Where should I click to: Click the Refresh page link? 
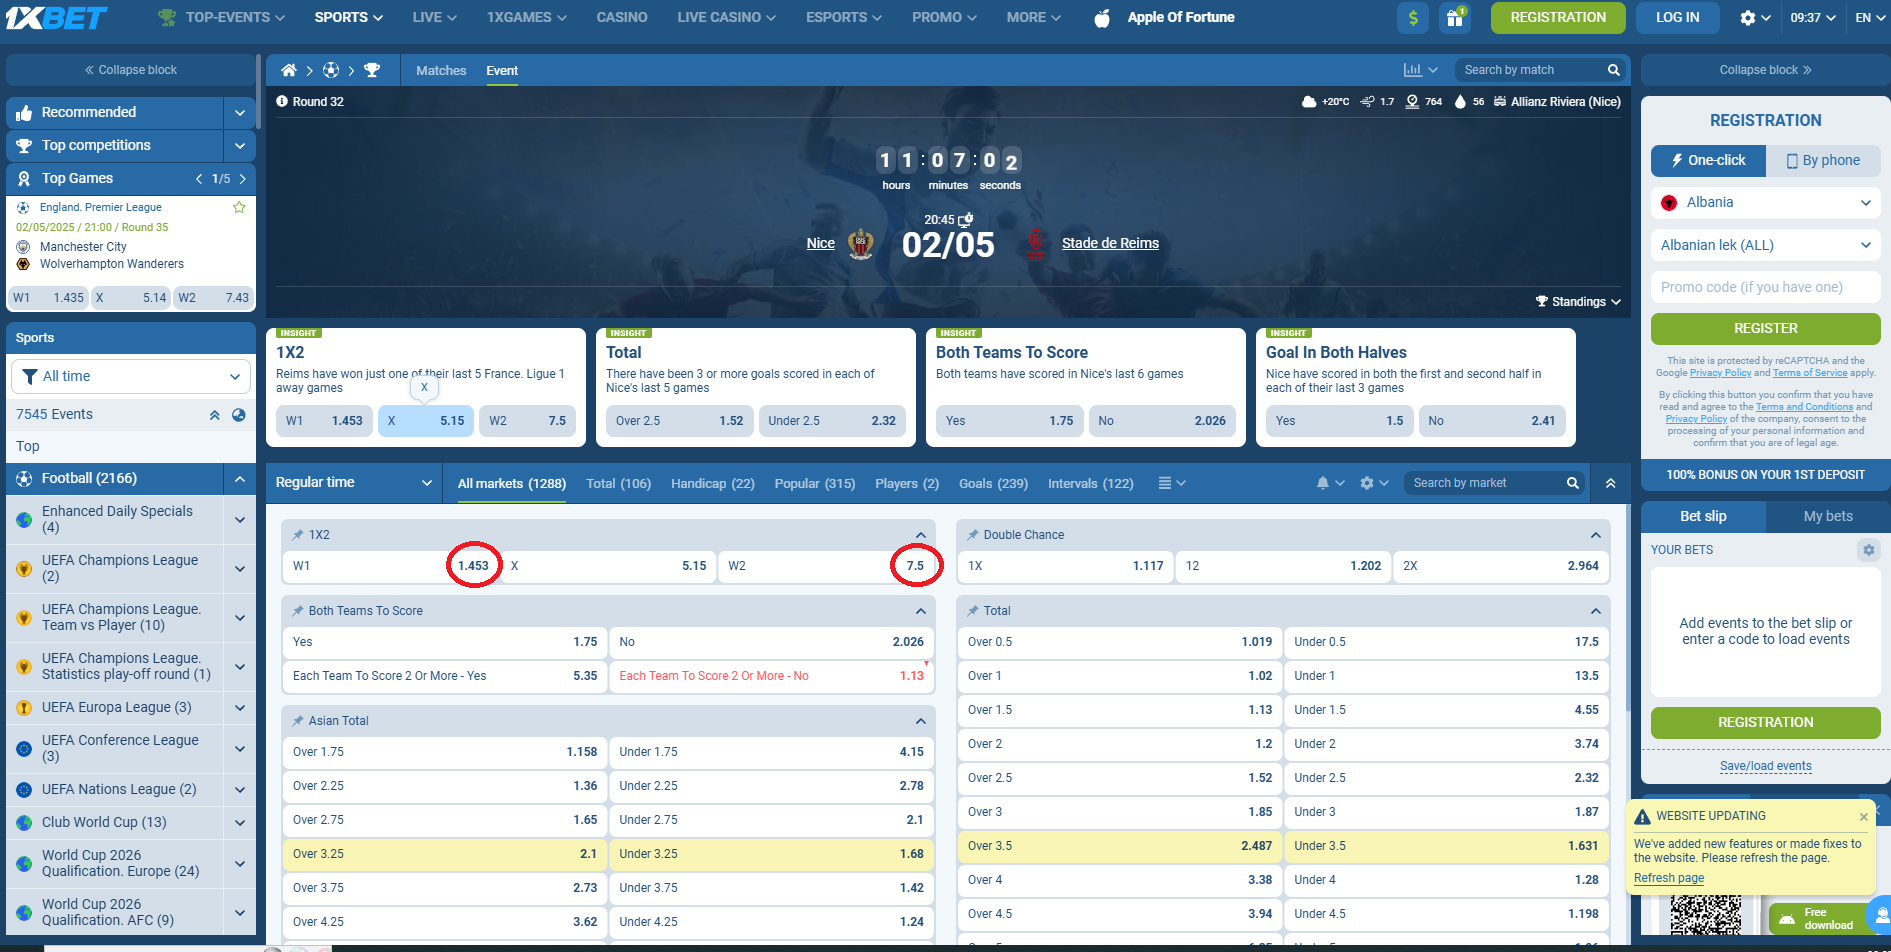tap(1669, 878)
